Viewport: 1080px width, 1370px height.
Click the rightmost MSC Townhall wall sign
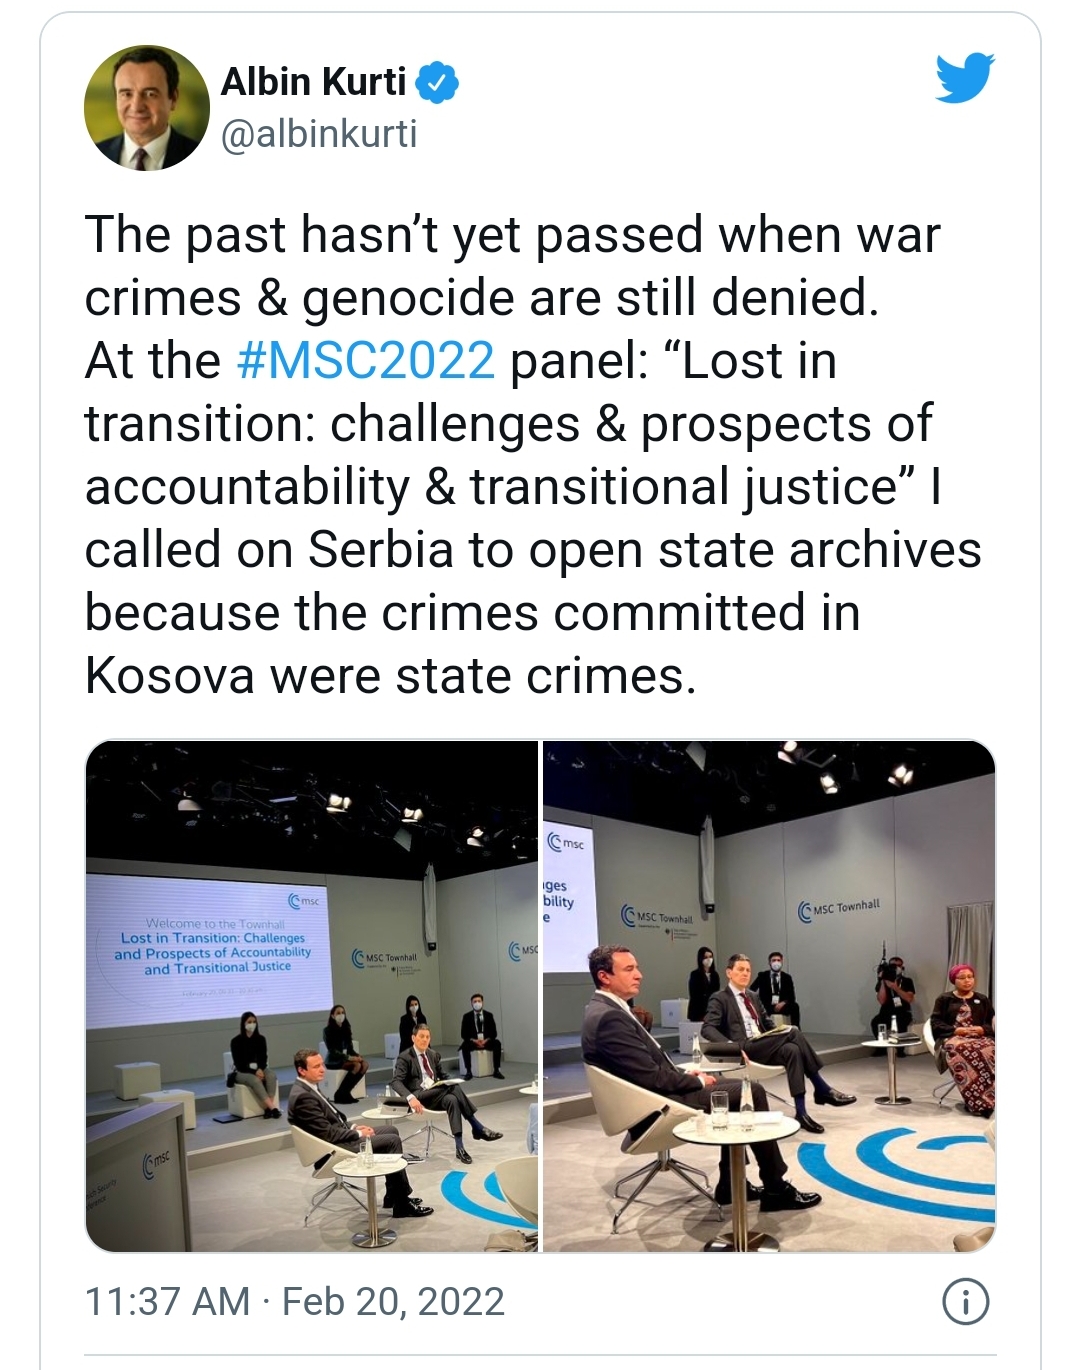point(840,908)
